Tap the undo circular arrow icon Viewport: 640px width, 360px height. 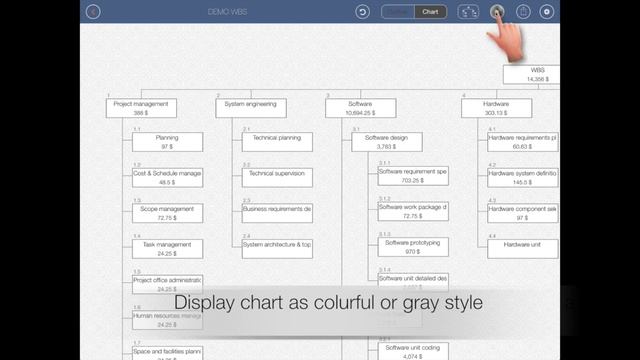click(x=362, y=12)
